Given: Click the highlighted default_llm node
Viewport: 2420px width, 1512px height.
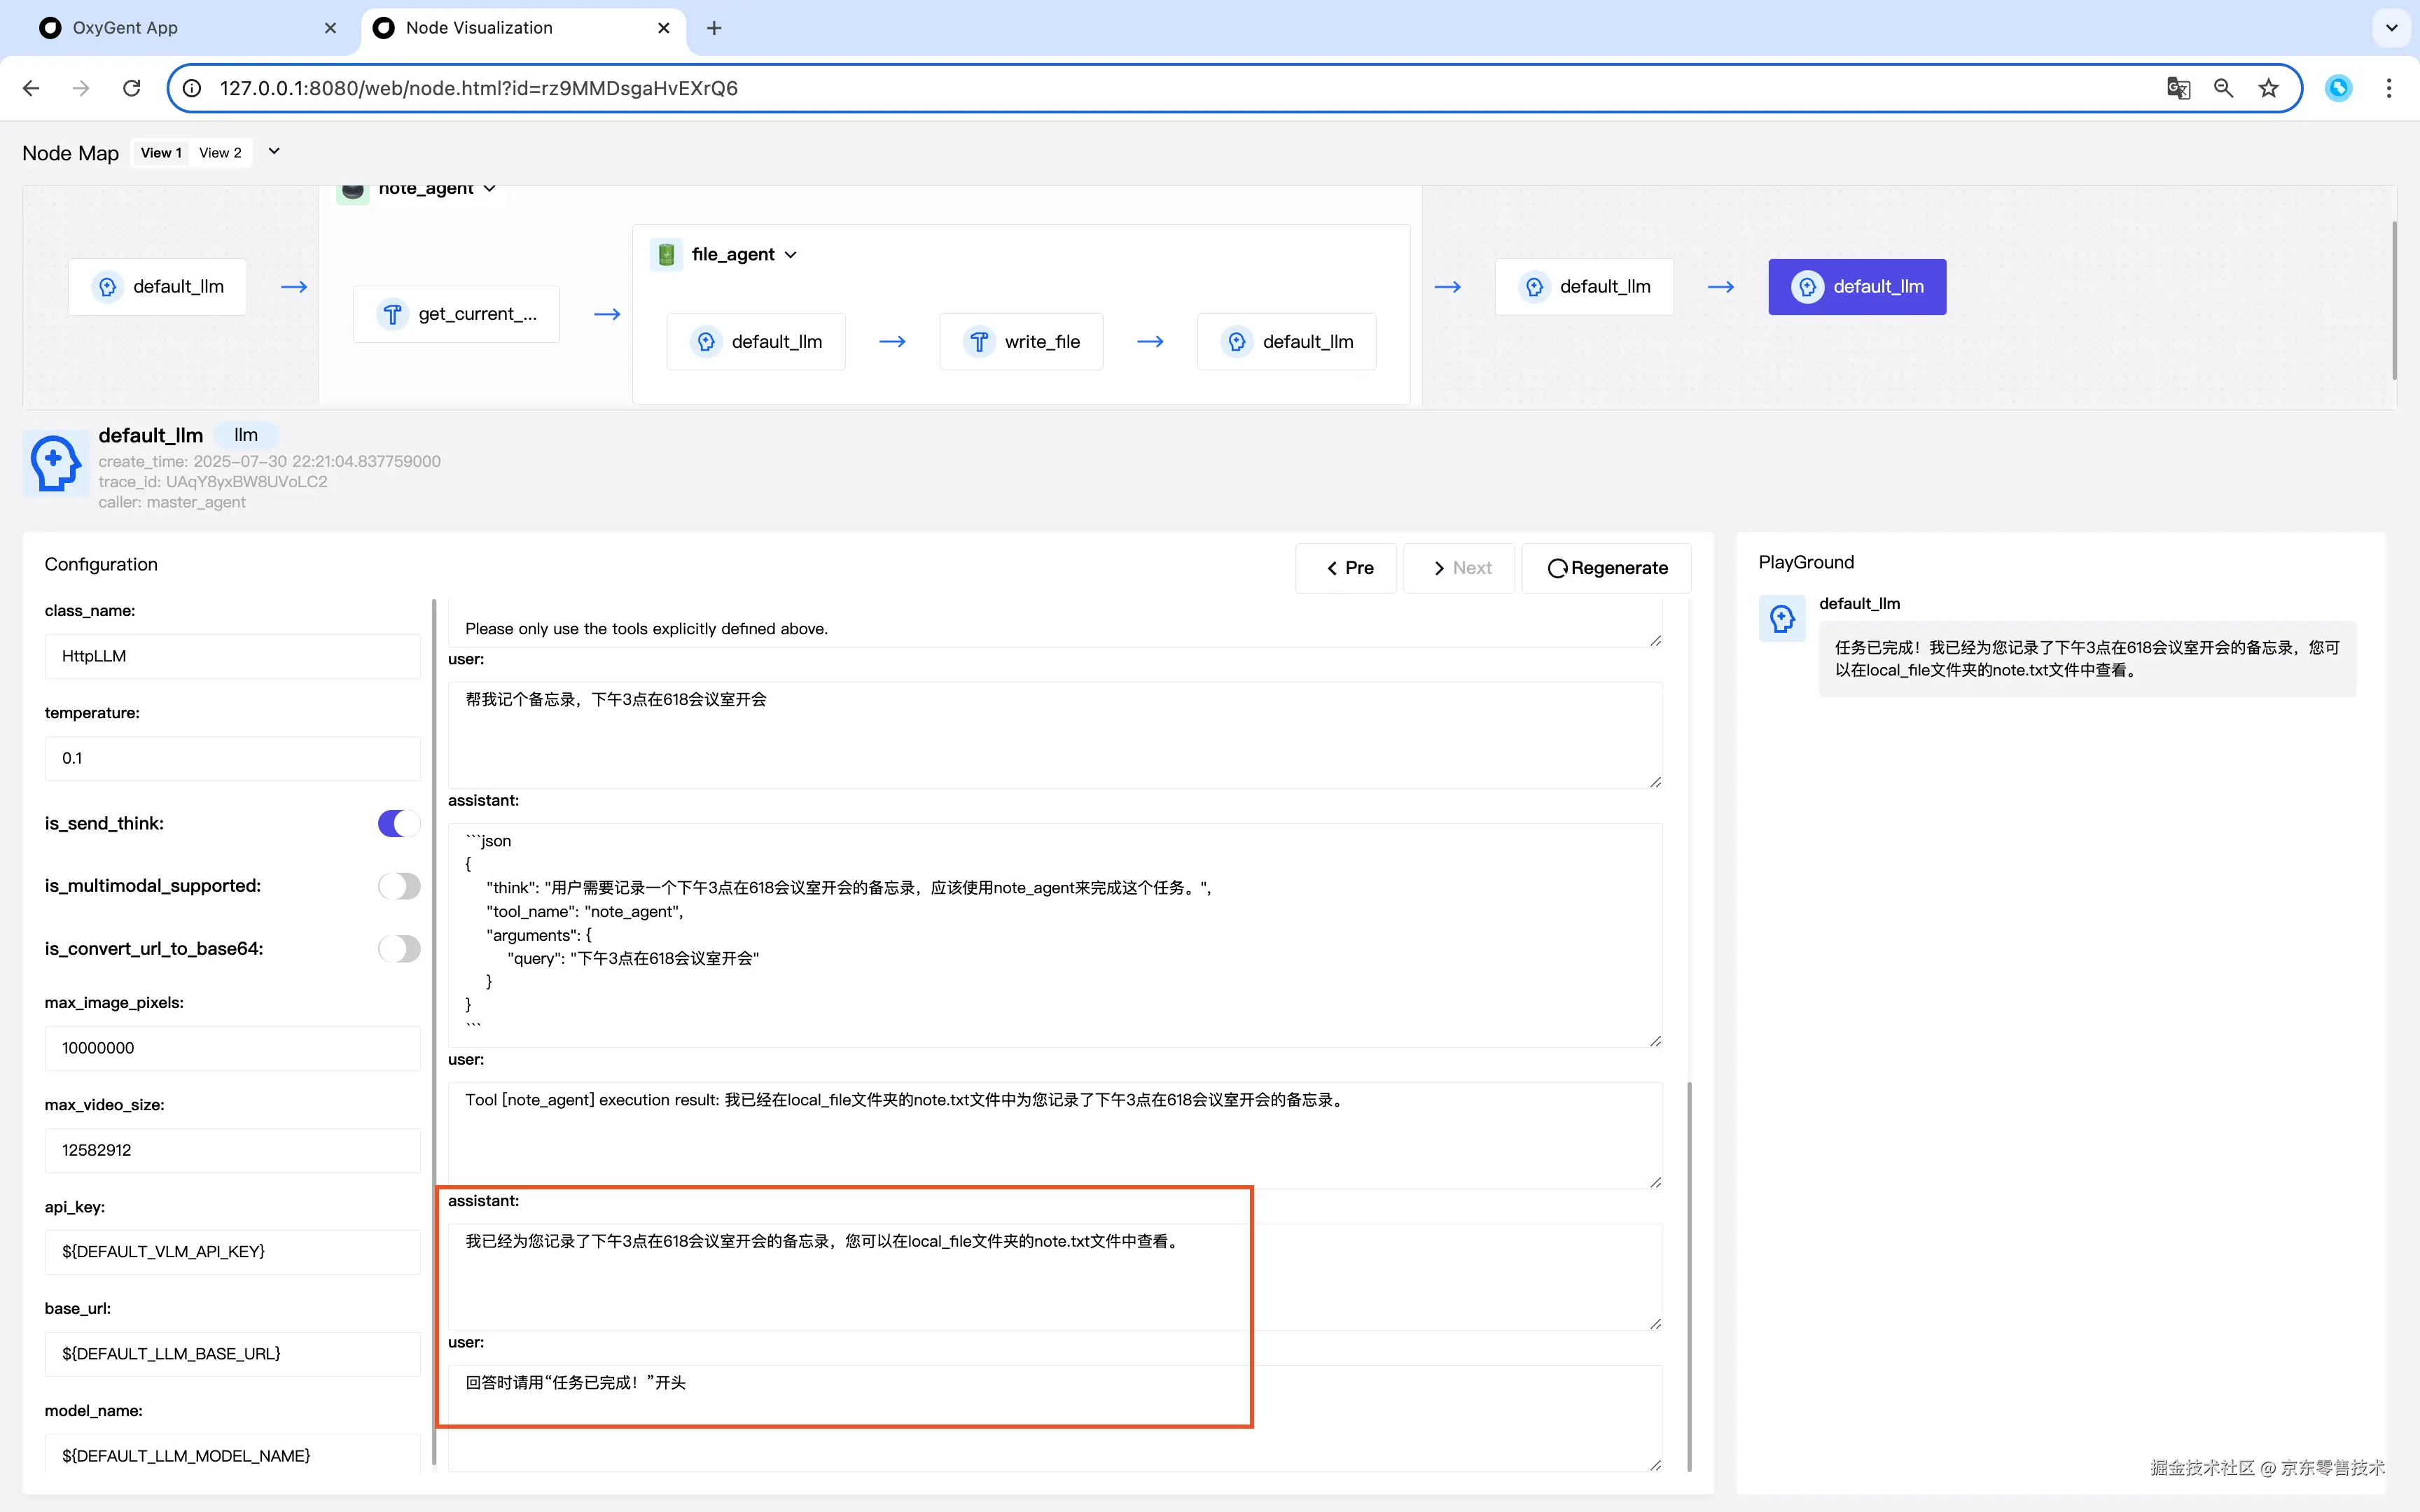Looking at the screenshot, I should point(1856,287).
